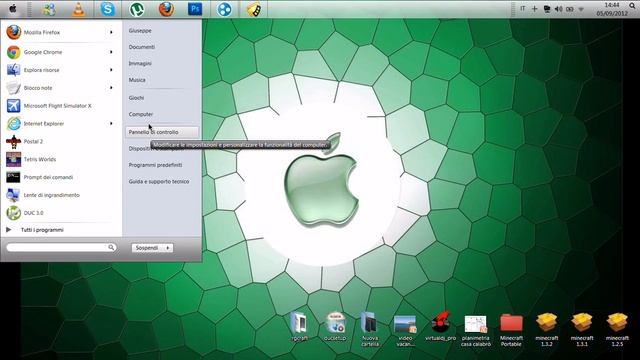
Task: Click the Apple logo start button
Action: point(13,9)
